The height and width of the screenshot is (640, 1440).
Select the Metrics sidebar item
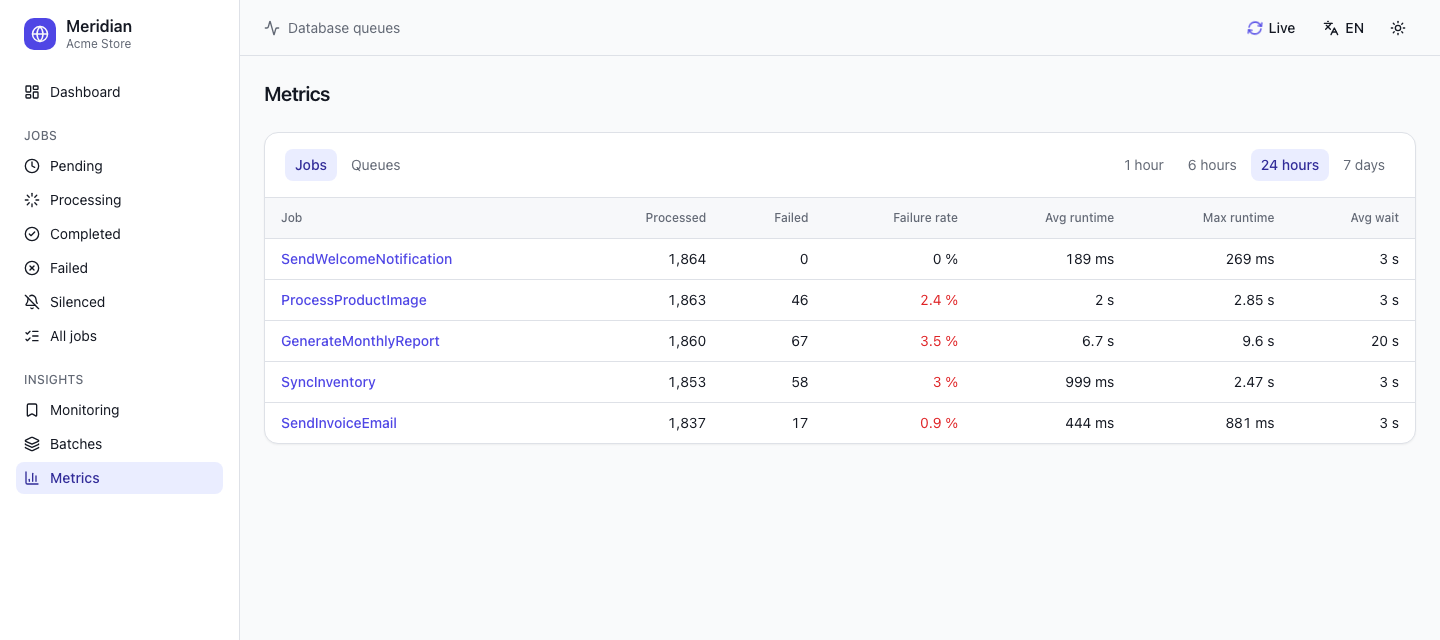tap(119, 478)
